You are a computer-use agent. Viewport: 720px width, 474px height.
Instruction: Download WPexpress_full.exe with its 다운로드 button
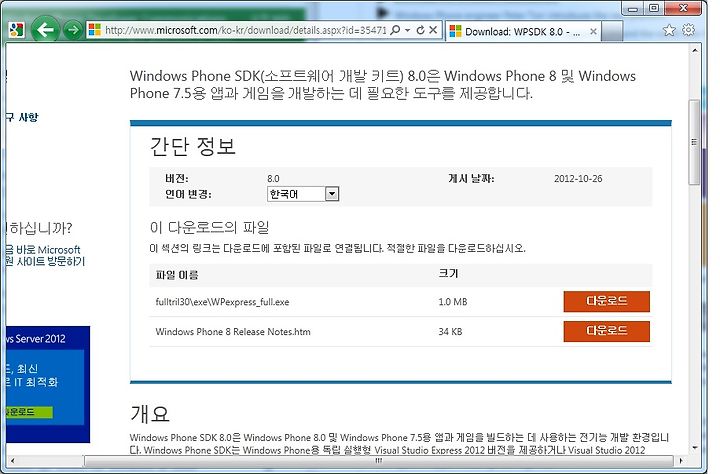tap(606, 301)
